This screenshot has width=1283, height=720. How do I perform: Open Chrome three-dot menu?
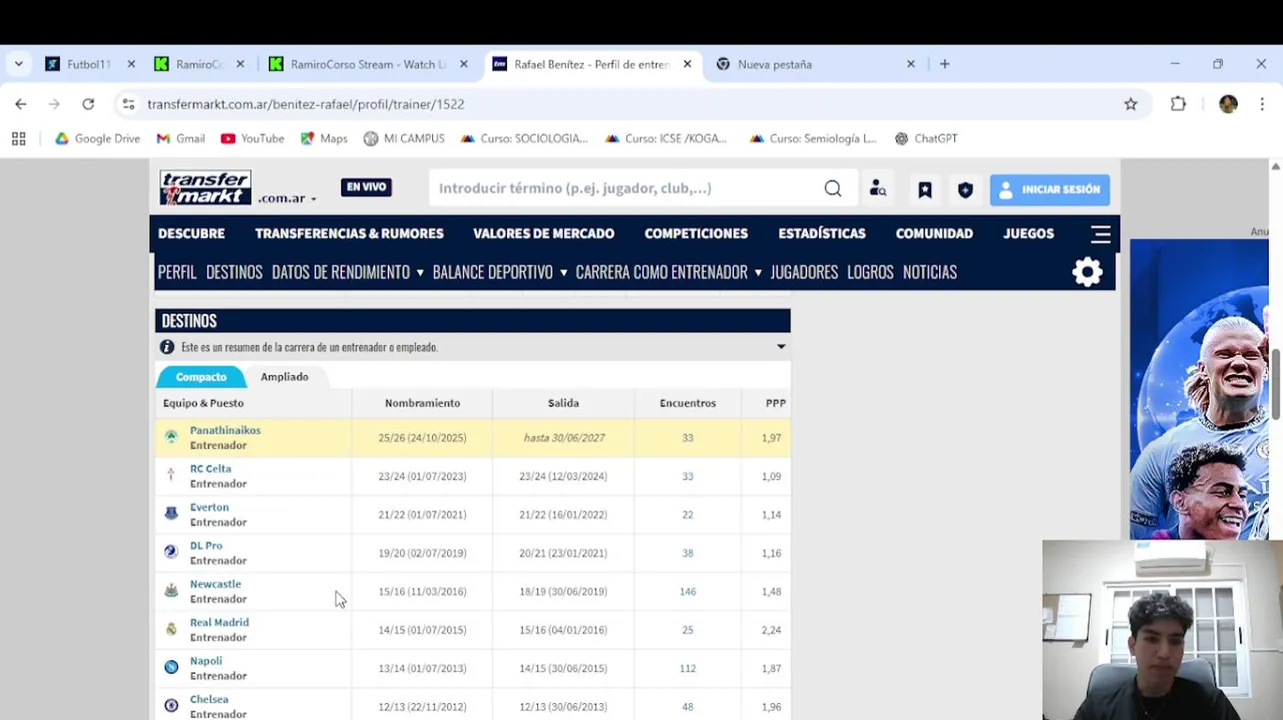pyautogui.click(x=1262, y=104)
